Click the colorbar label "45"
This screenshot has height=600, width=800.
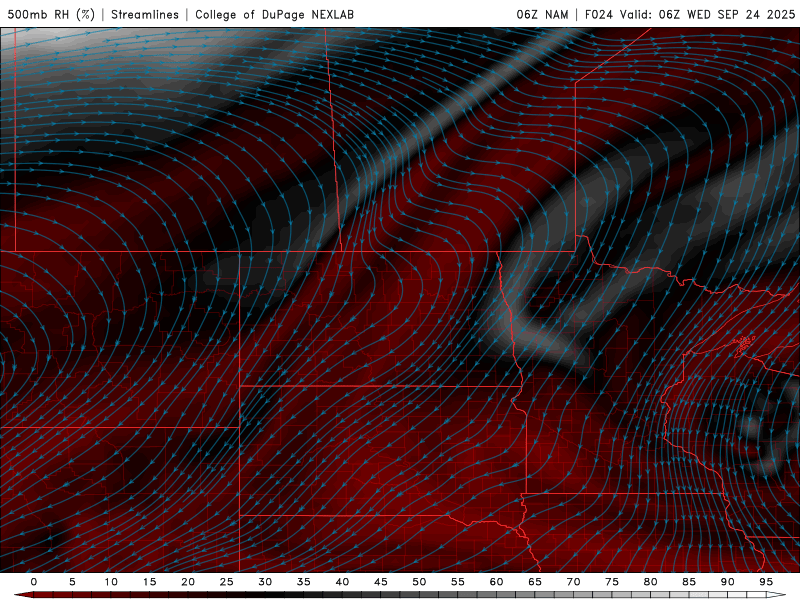tap(381, 582)
